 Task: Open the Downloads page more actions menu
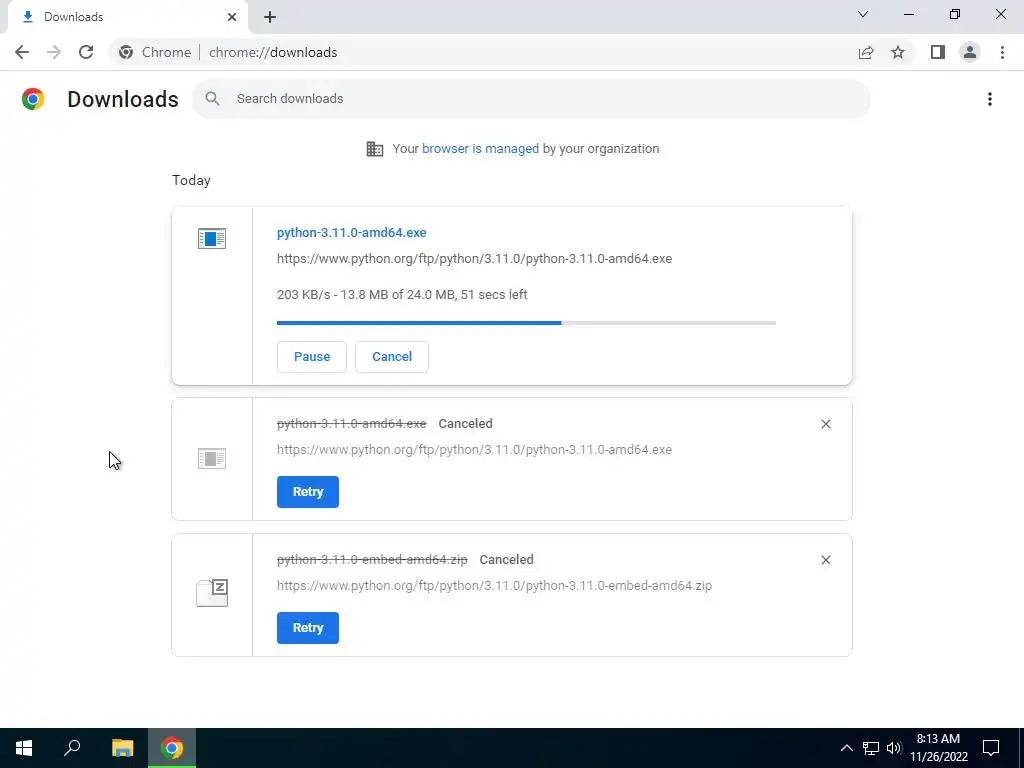point(990,99)
